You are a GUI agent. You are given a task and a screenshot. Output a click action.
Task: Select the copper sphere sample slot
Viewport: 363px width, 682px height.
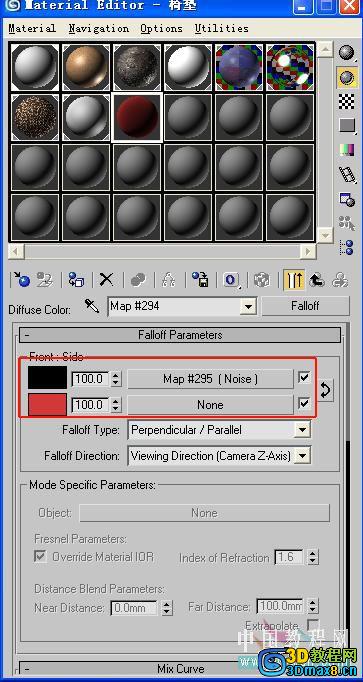(x=86, y=66)
